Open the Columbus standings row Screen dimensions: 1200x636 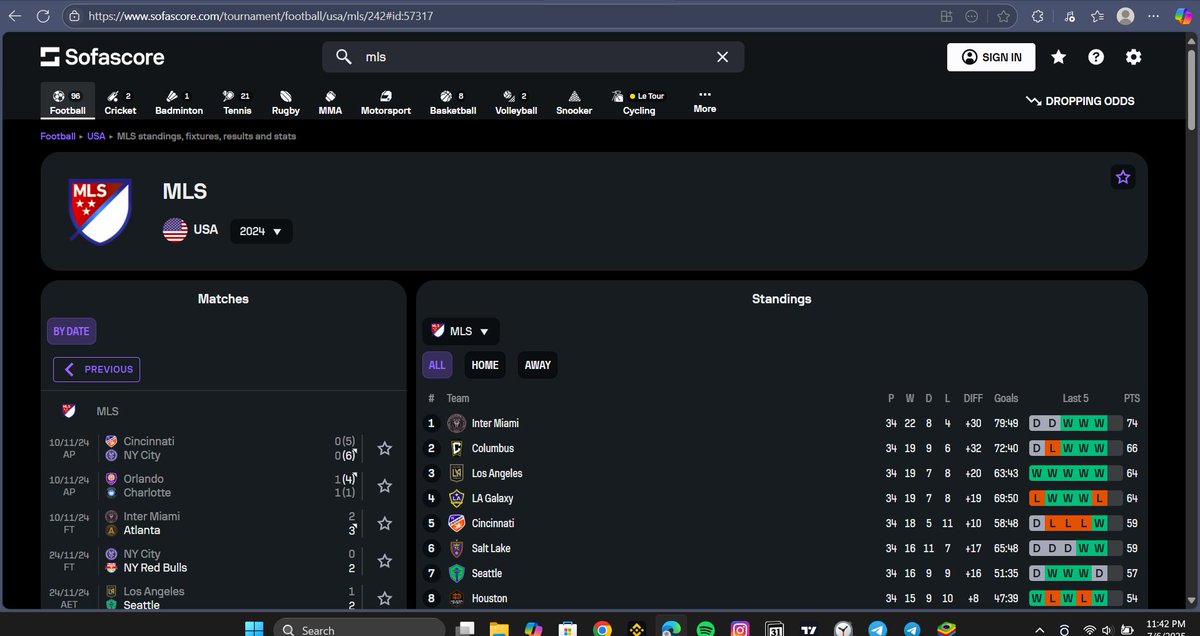(x=784, y=448)
